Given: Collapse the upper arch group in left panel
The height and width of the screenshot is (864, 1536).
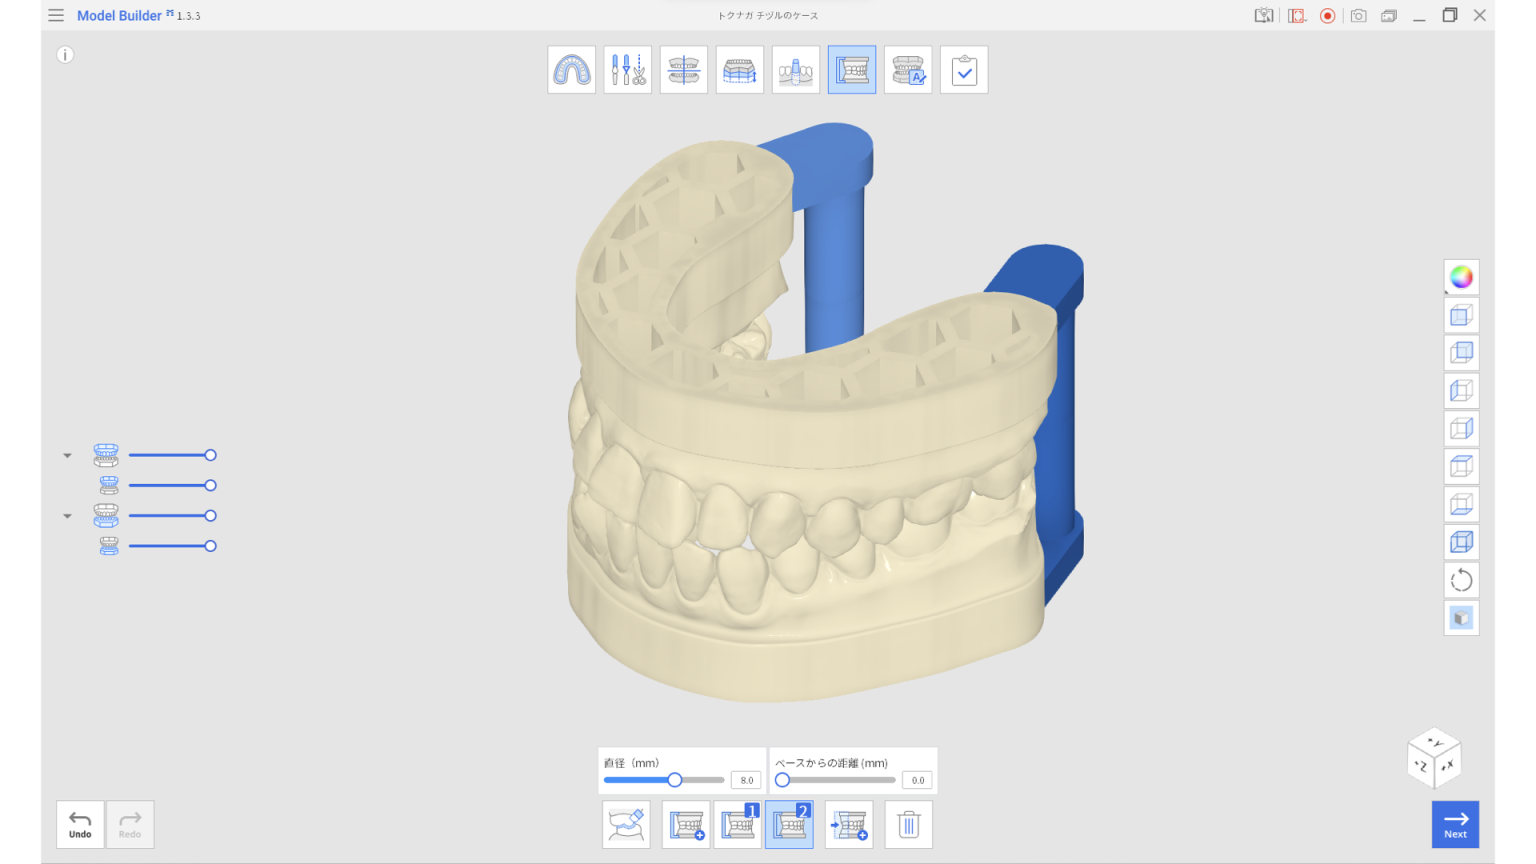Looking at the screenshot, I should point(67,454).
